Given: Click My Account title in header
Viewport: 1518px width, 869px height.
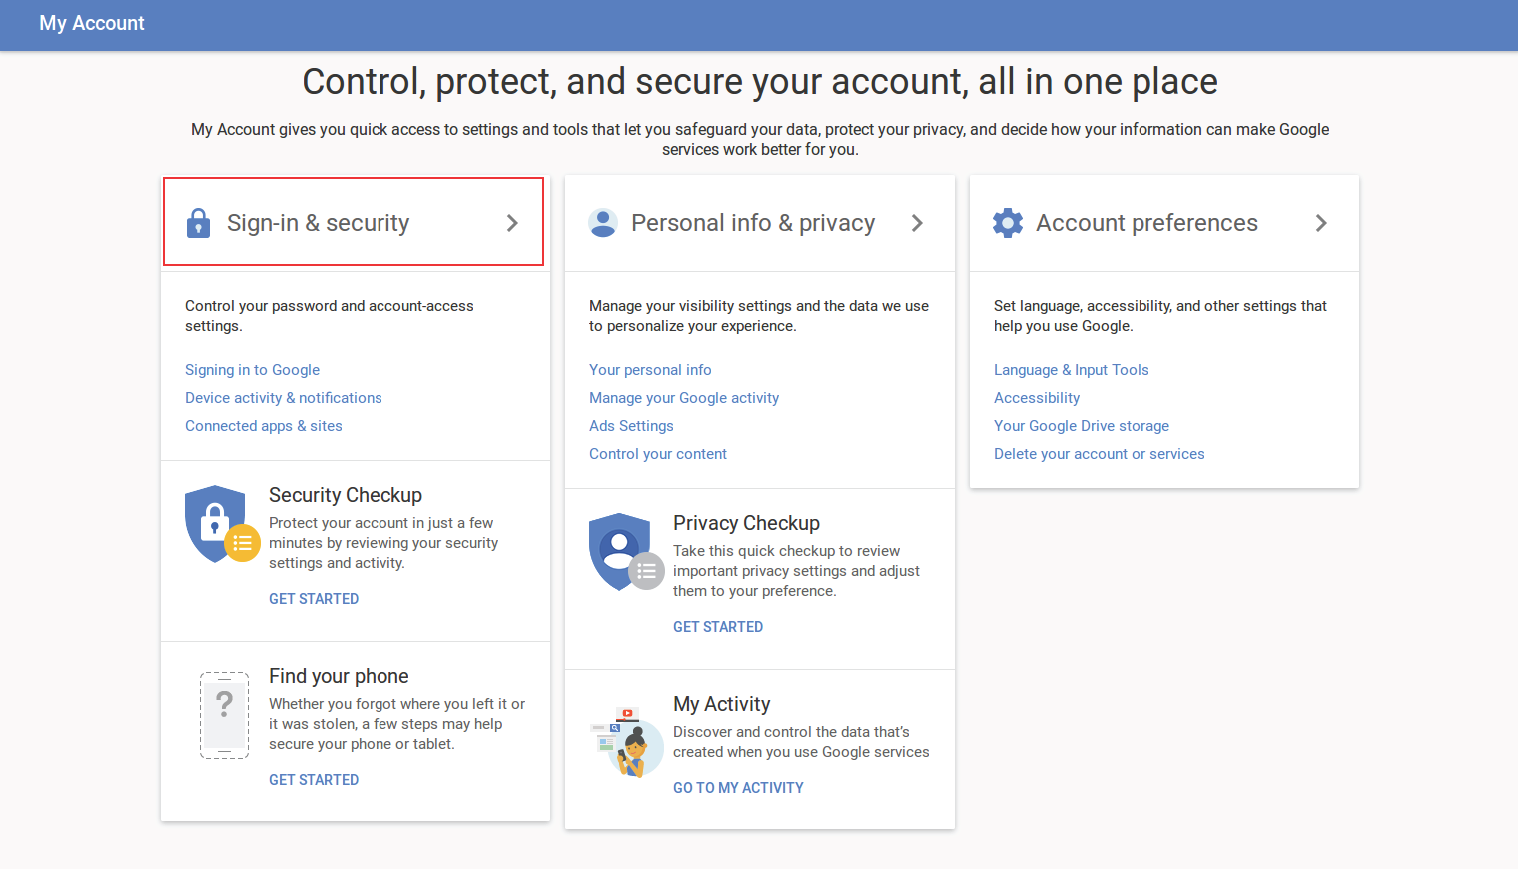Looking at the screenshot, I should [x=92, y=23].
